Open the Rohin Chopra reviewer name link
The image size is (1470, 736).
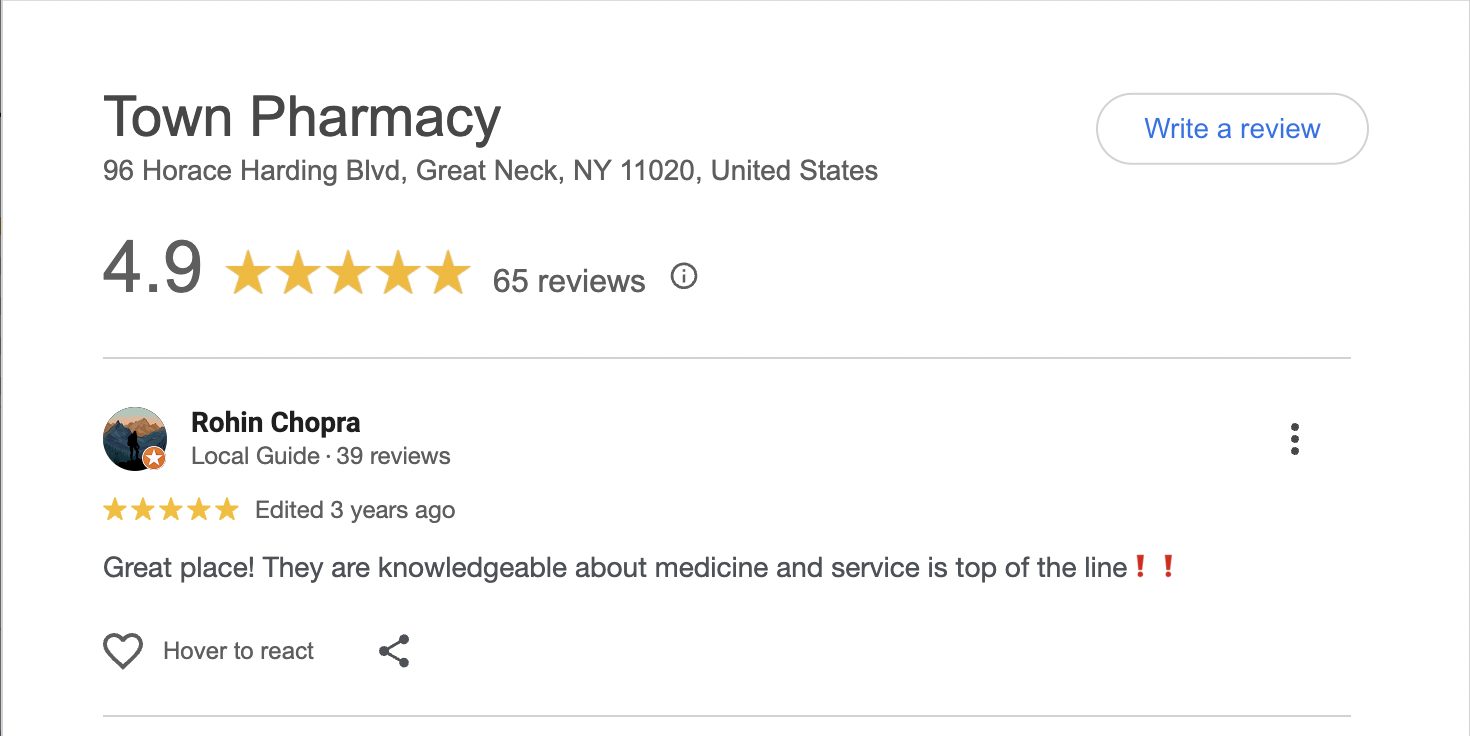(x=275, y=422)
